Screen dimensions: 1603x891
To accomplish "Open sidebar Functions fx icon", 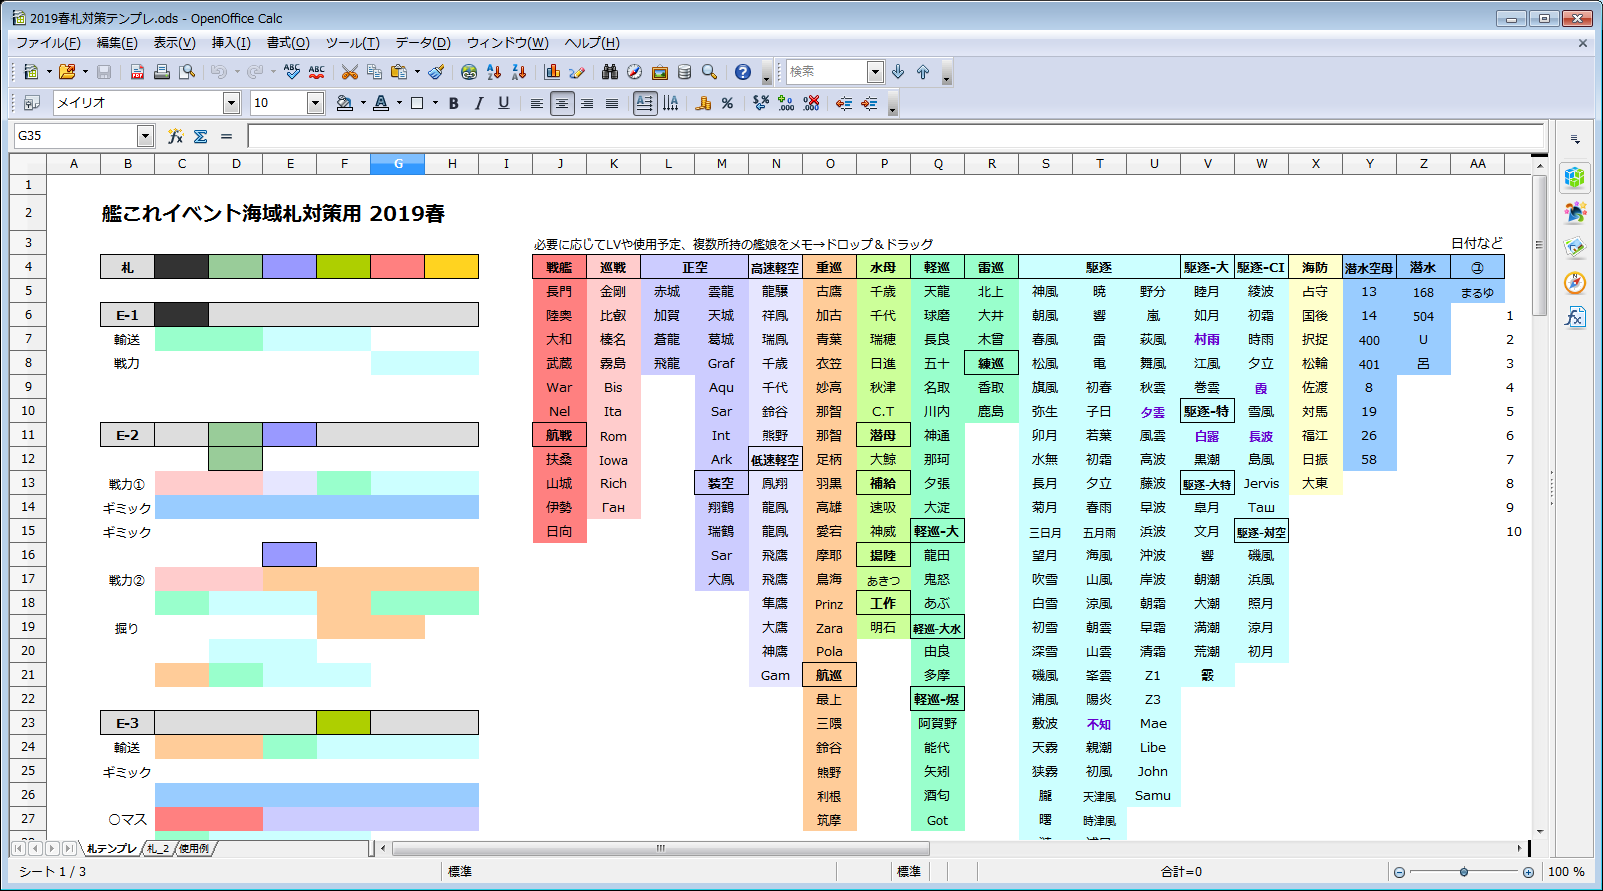I will tap(1575, 317).
